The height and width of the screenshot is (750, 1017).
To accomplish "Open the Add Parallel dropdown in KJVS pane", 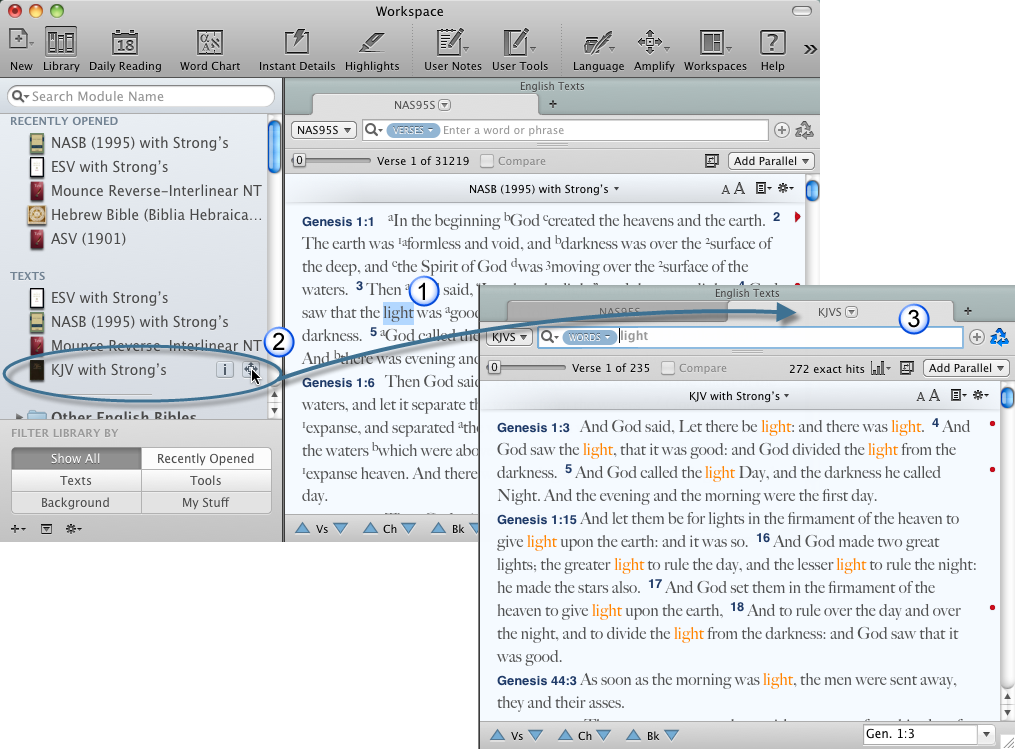I will (x=967, y=368).
